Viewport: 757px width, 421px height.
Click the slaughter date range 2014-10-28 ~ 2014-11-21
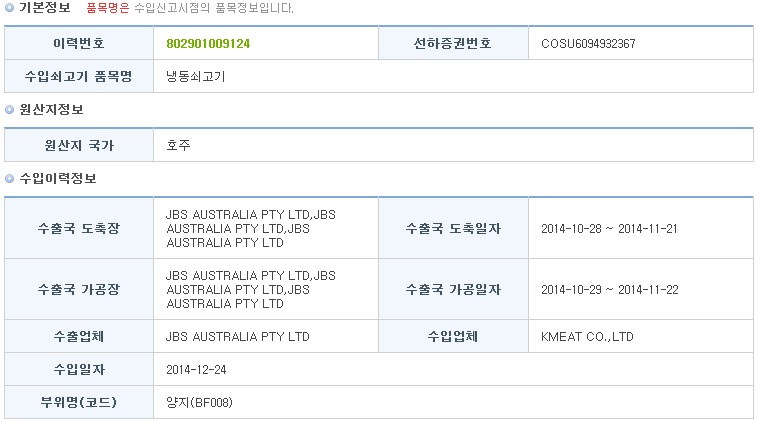coord(609,228)
